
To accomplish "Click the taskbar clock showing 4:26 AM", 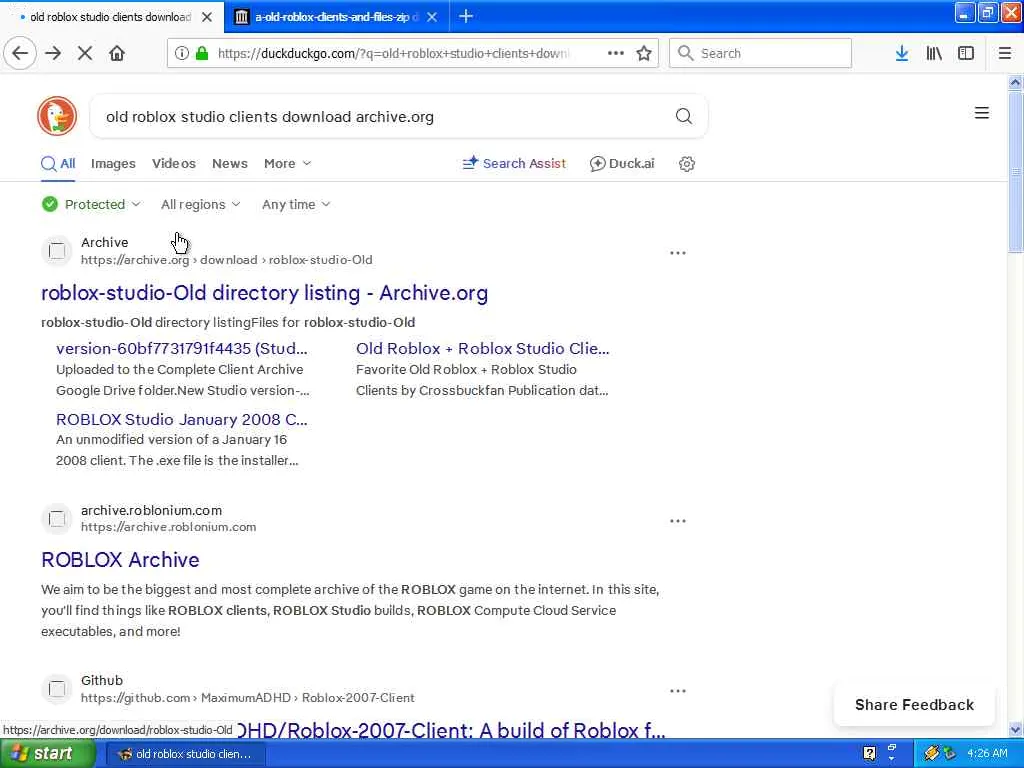I will point(987,753).
